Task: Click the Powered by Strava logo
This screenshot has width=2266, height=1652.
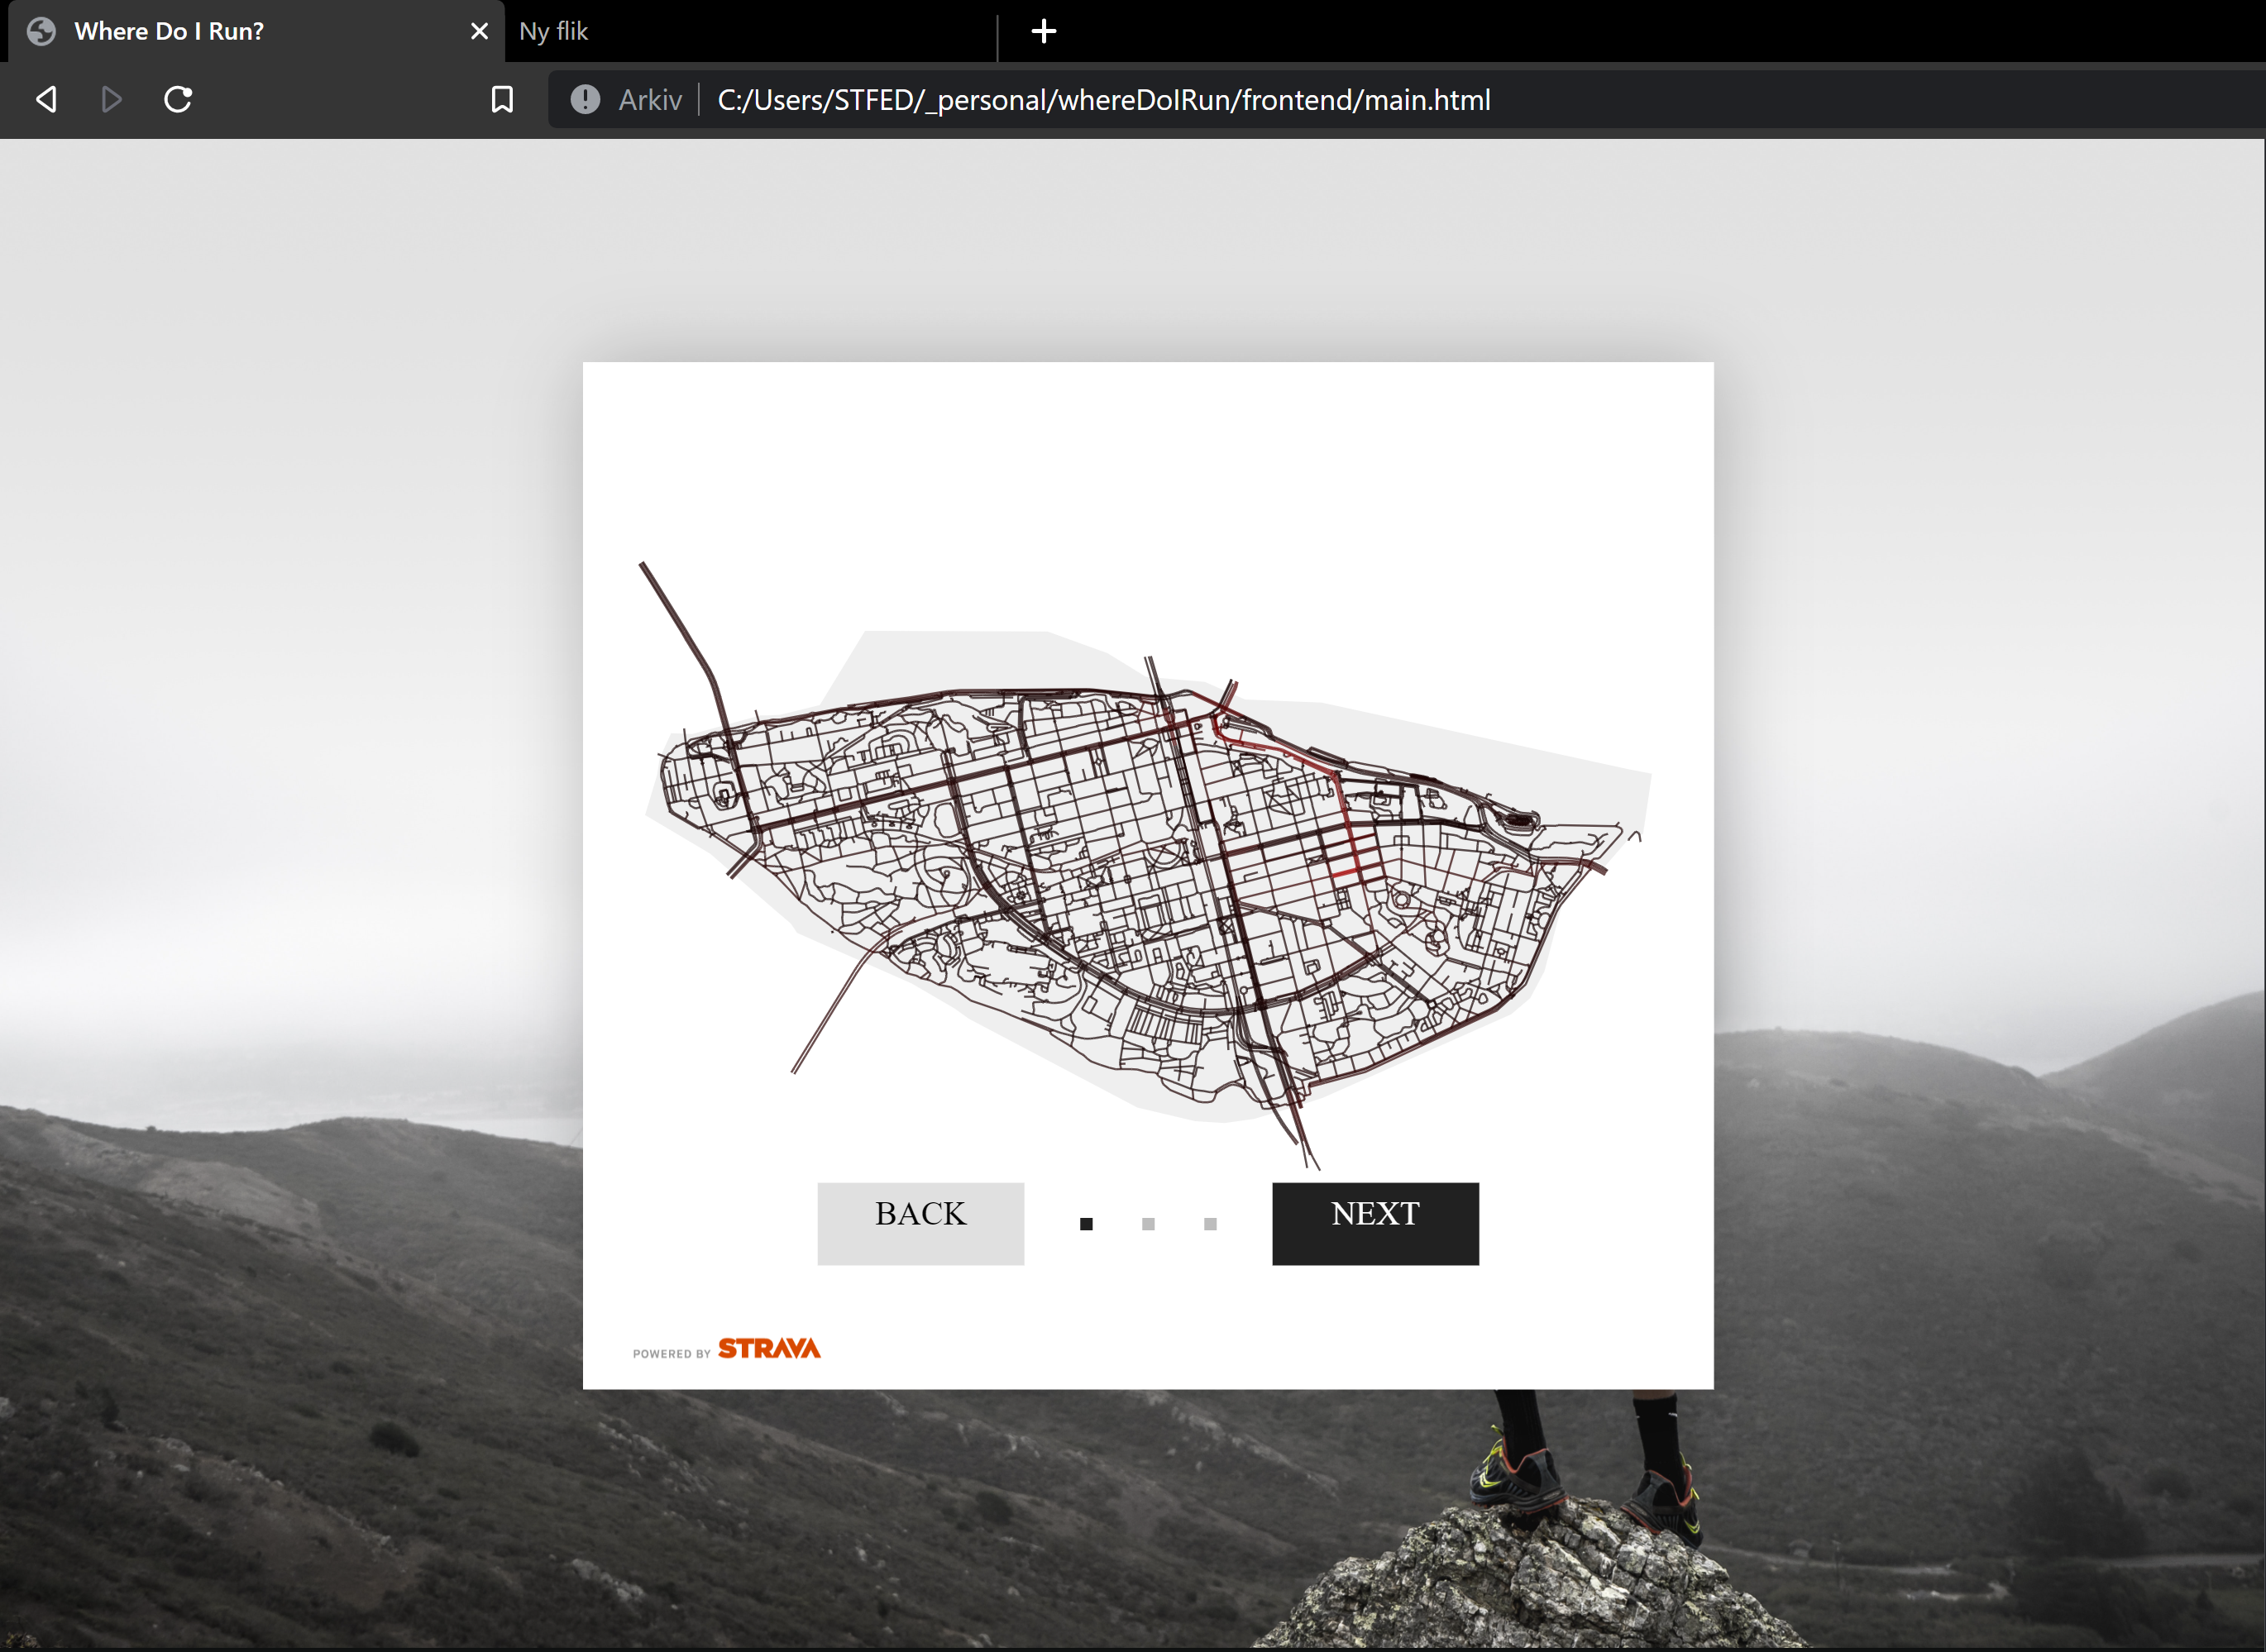Action: (x=727, y=1349)
